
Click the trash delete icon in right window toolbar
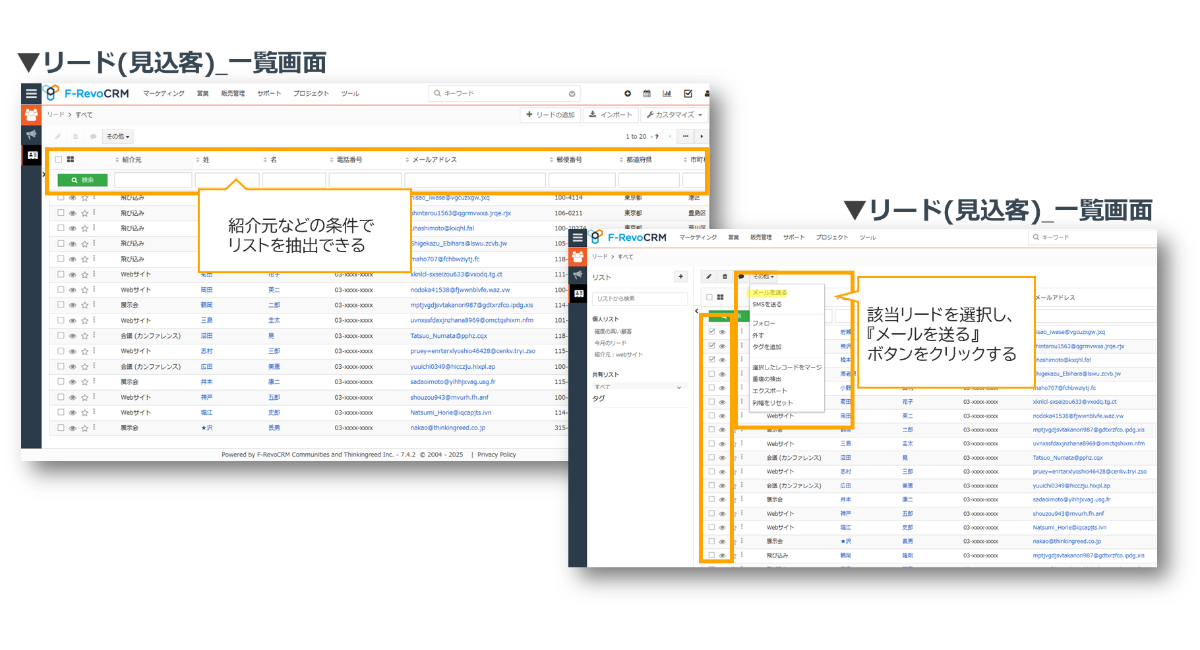[x=725, y=276]
